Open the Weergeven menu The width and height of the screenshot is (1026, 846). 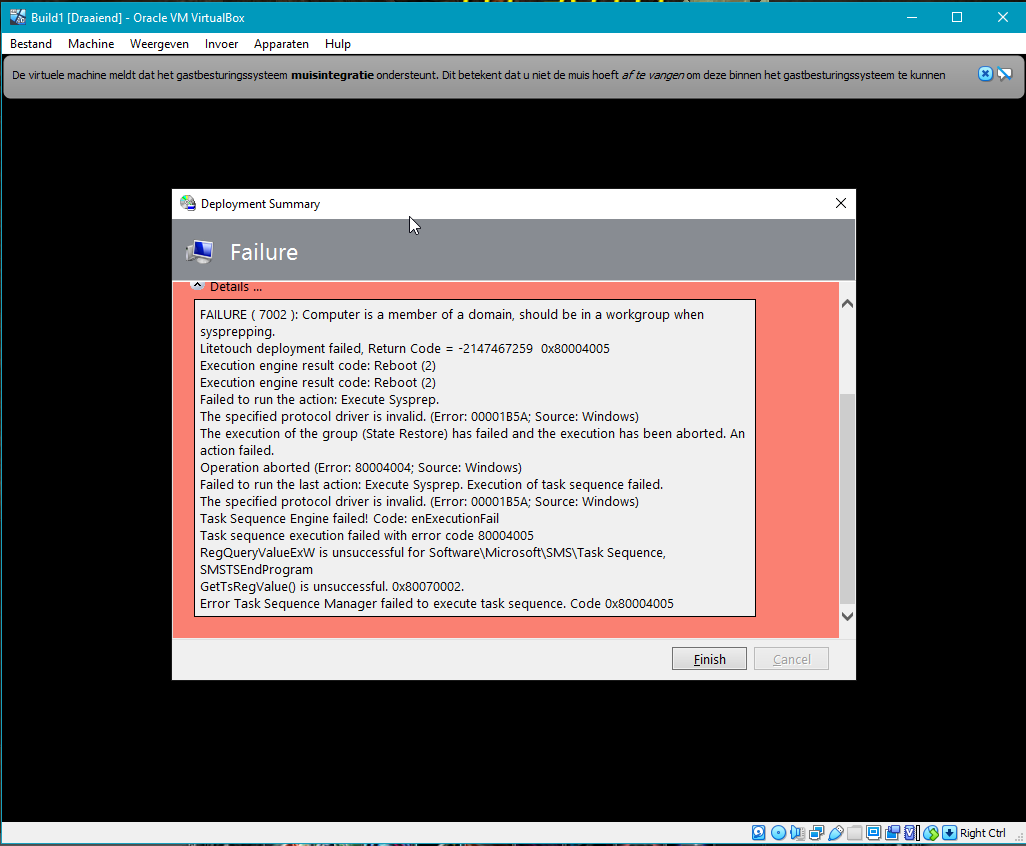click(159, 44)
